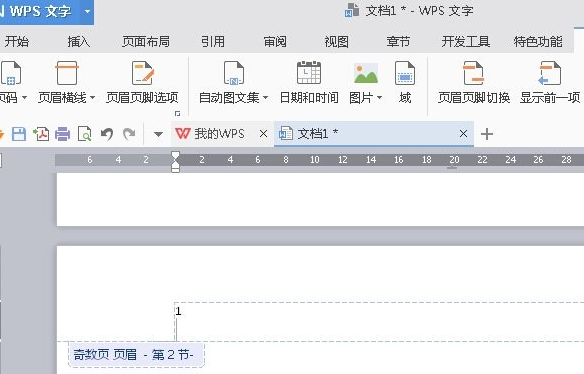
Task: Switch to the 视图 ribbon tab
Action: click(336, 41)
